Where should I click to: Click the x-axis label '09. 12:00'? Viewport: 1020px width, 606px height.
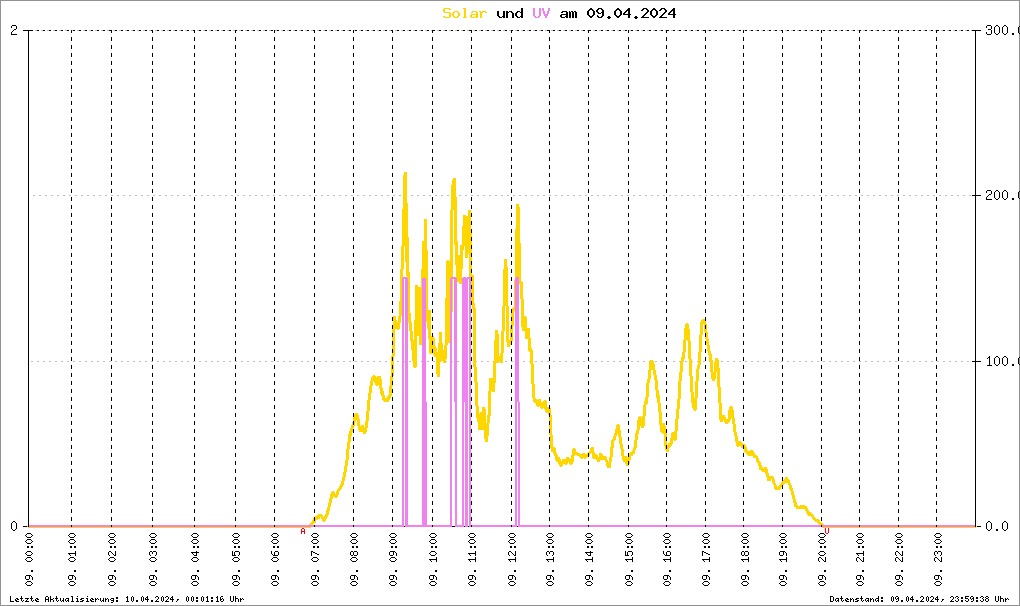pyautogui.click(x=513, y=560)
